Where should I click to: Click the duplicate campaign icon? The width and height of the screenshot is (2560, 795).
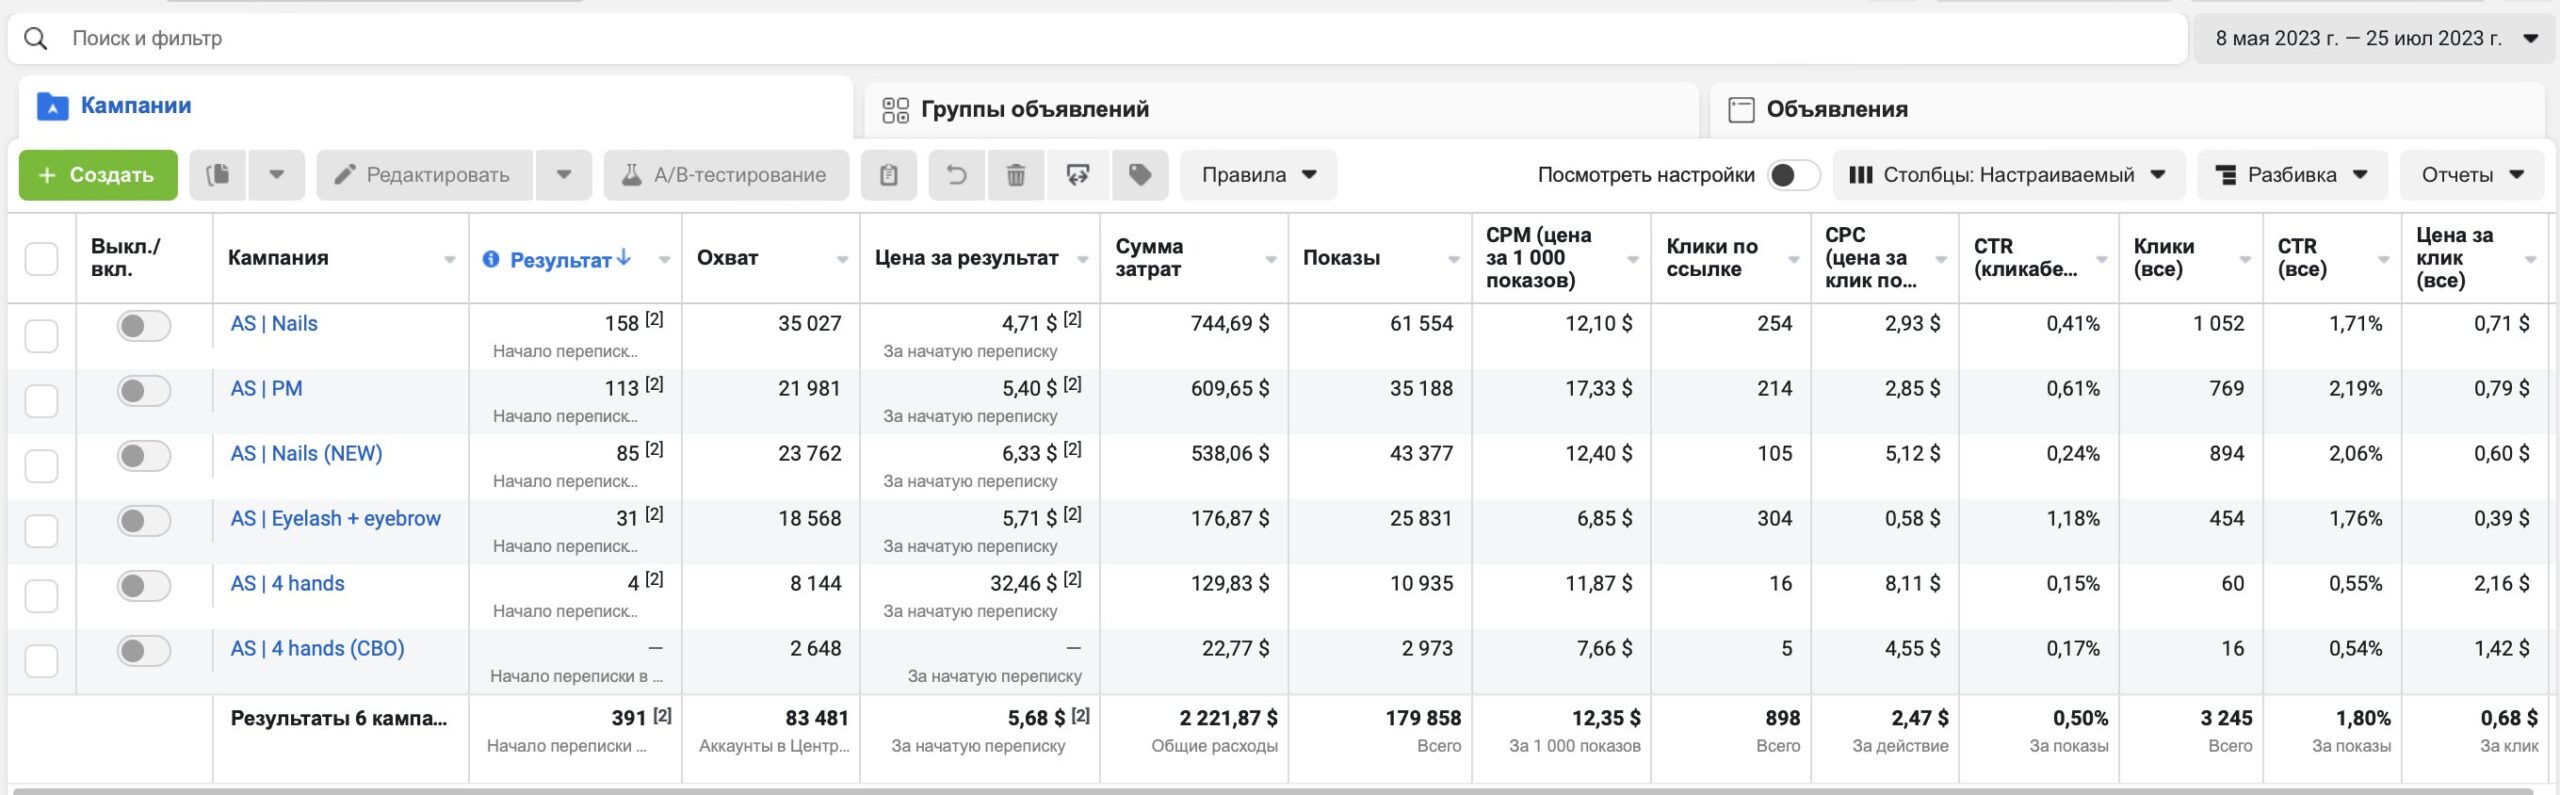click(218, 175)
